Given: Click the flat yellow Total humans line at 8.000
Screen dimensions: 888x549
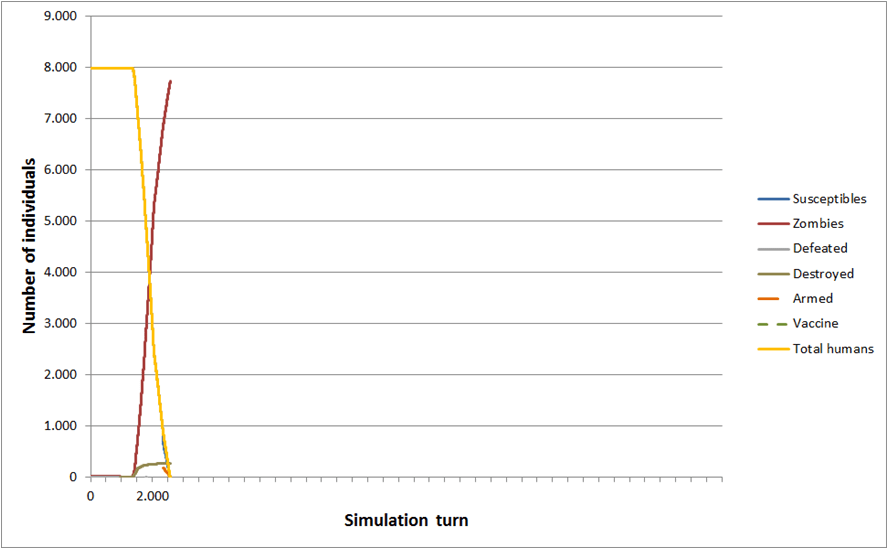Looking at the screenshot, I should click(x=110, y=68).
